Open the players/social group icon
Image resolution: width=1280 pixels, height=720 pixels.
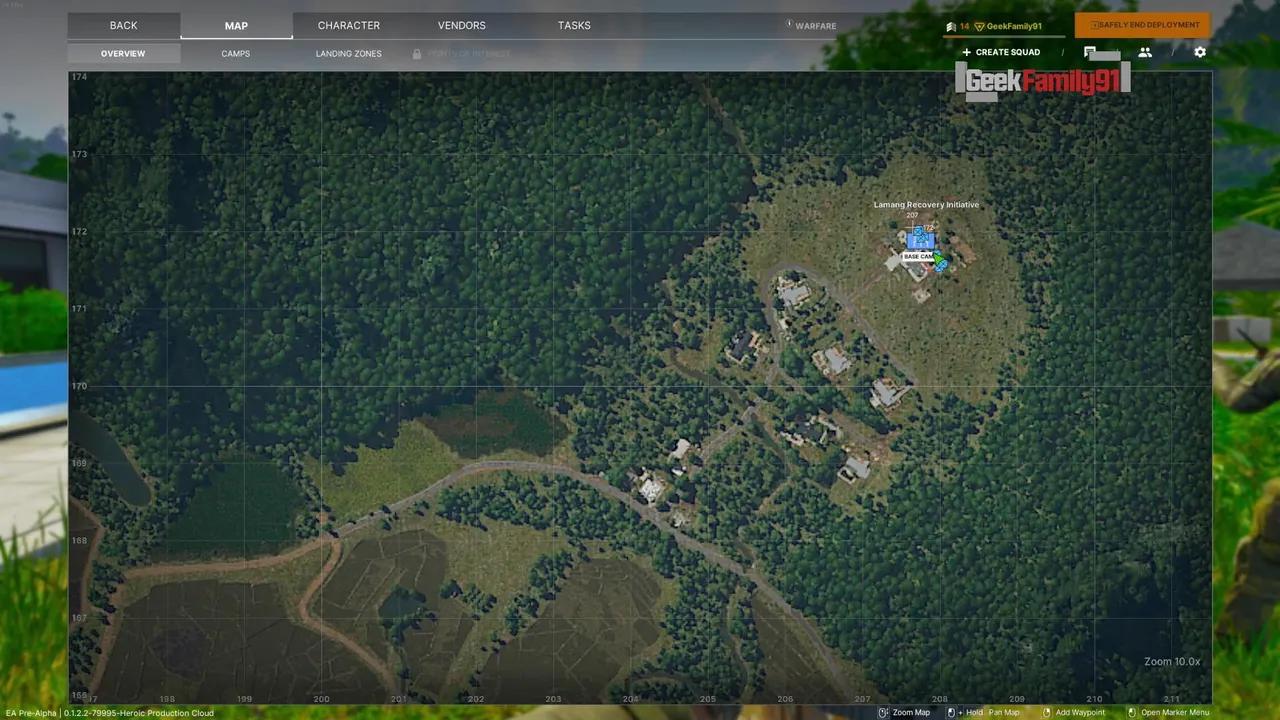[x=1145, y=52]
